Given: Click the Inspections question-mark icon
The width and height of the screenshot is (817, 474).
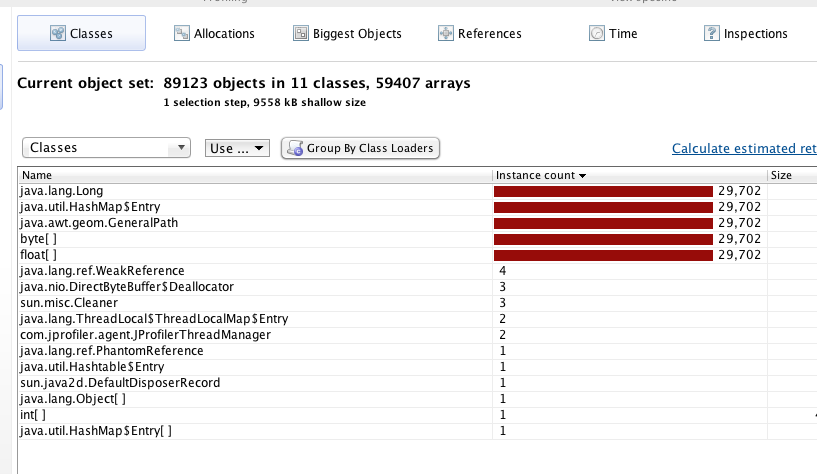Looking at the screenshot, I should tap(712, 34).
